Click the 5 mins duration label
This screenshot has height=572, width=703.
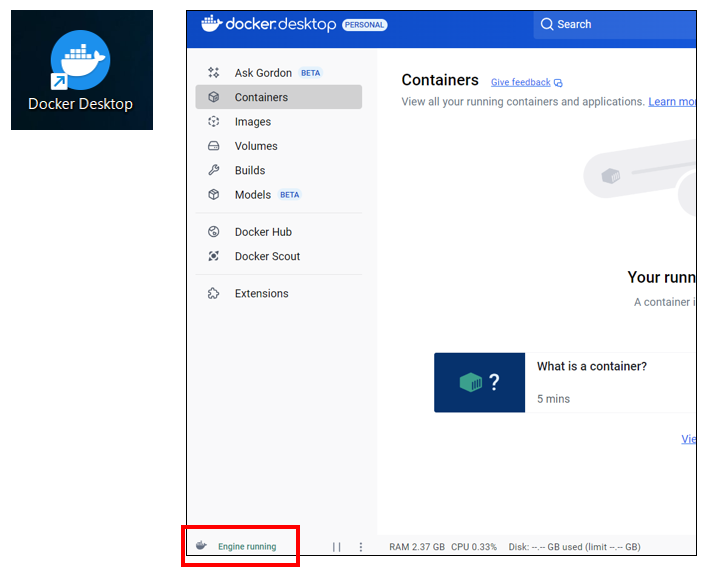click(553, 399)
